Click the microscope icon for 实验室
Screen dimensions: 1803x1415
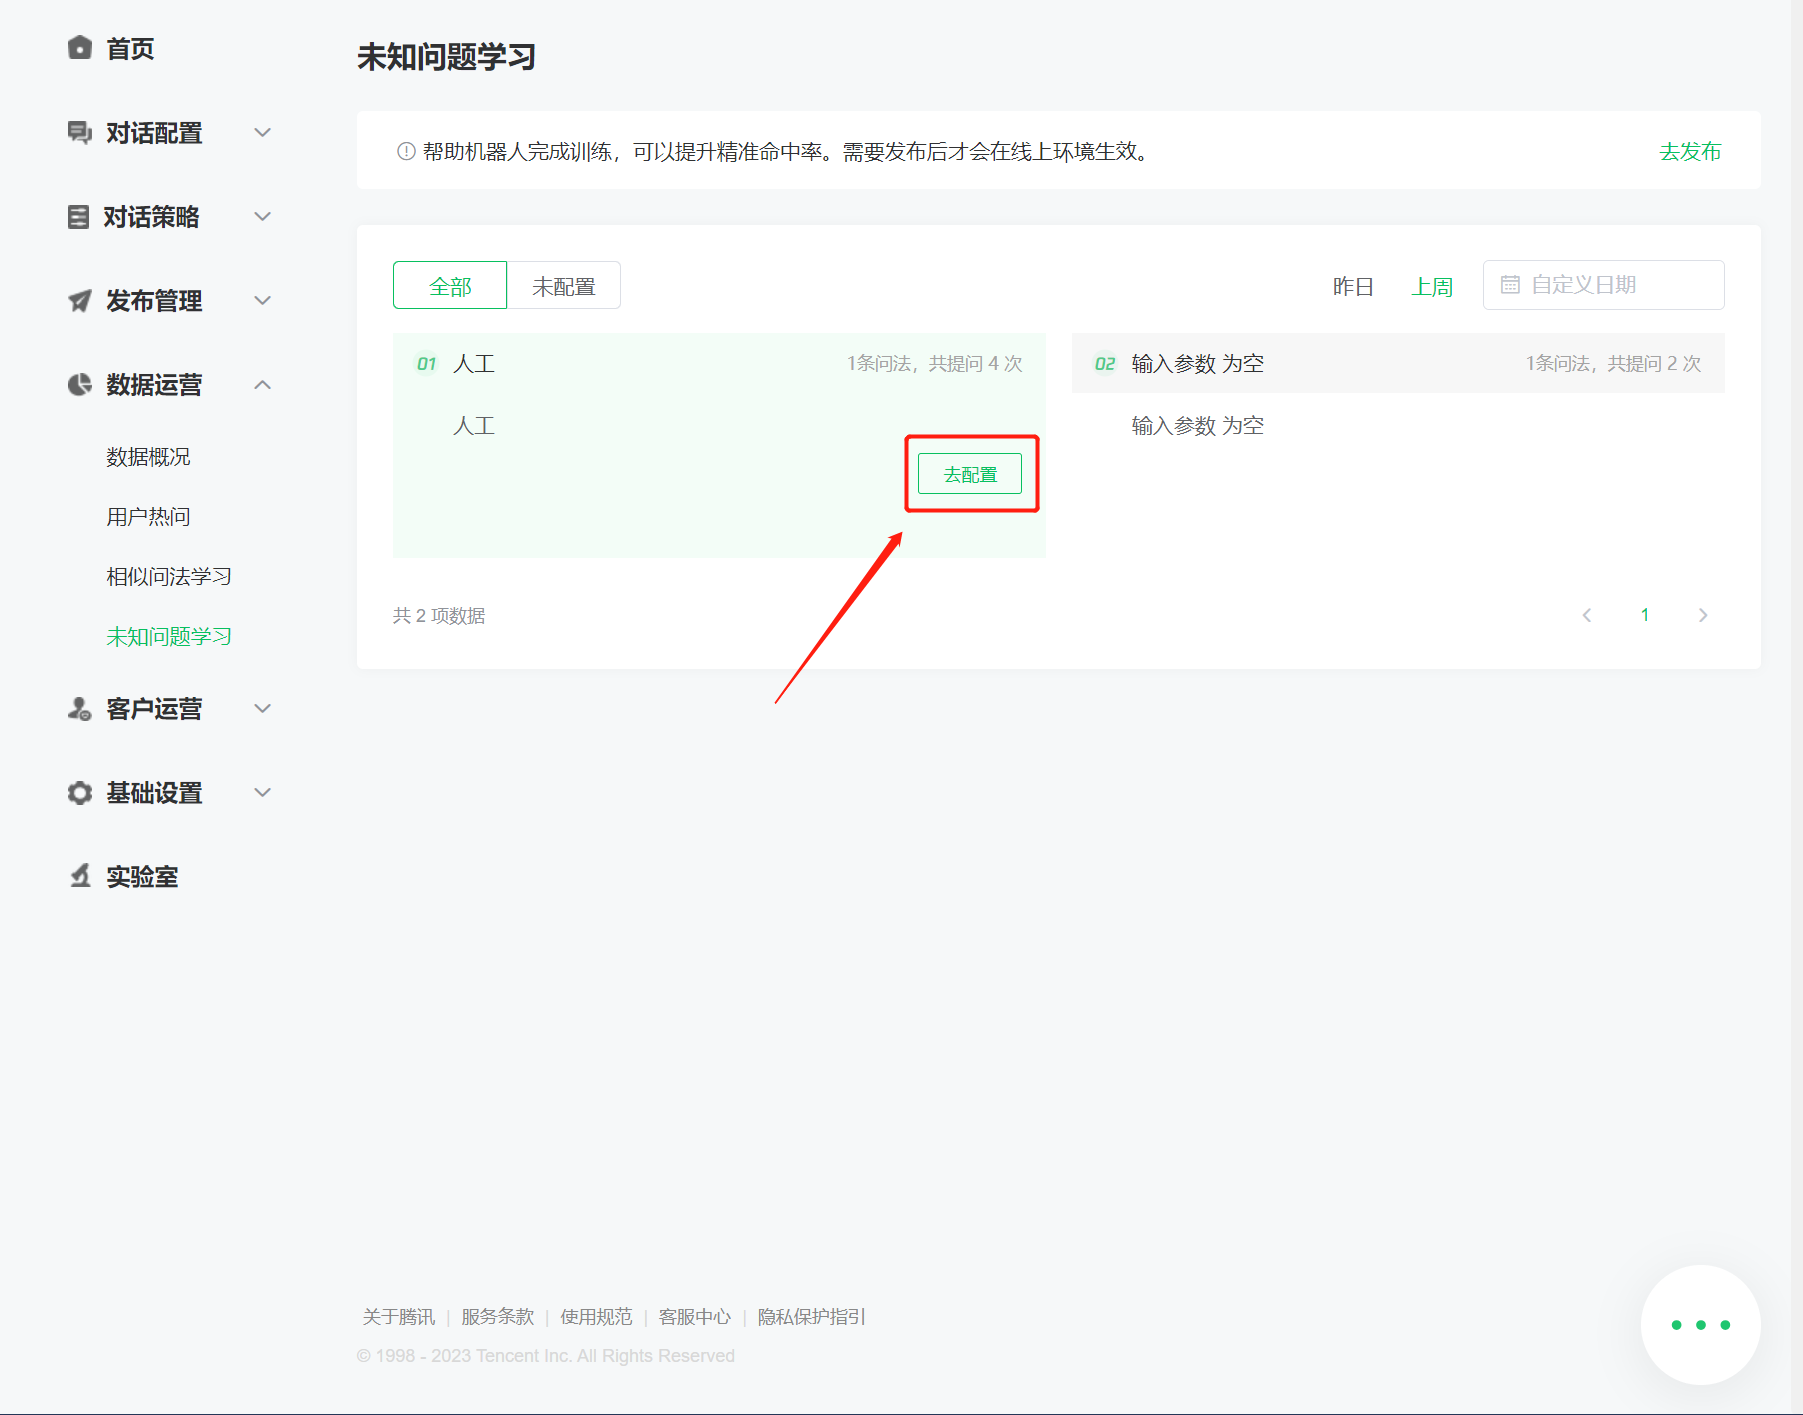coord(80,876)
